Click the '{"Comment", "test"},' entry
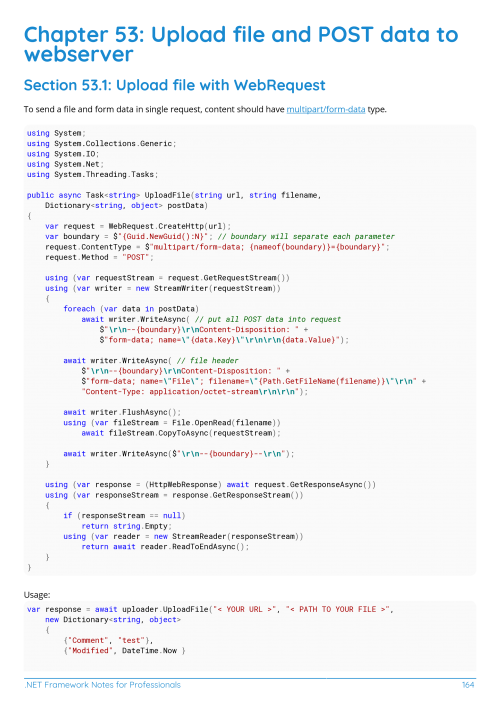This screenshot has height=707, width=500. 108,640
